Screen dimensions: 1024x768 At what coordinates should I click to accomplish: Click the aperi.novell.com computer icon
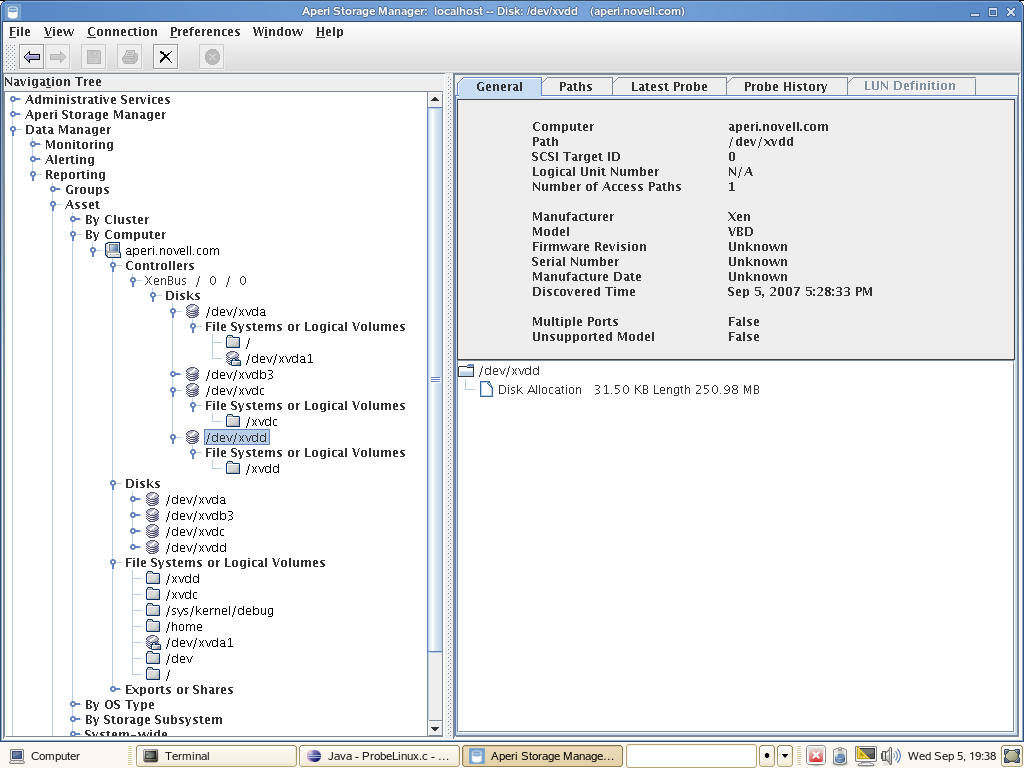tap(113, 250)
